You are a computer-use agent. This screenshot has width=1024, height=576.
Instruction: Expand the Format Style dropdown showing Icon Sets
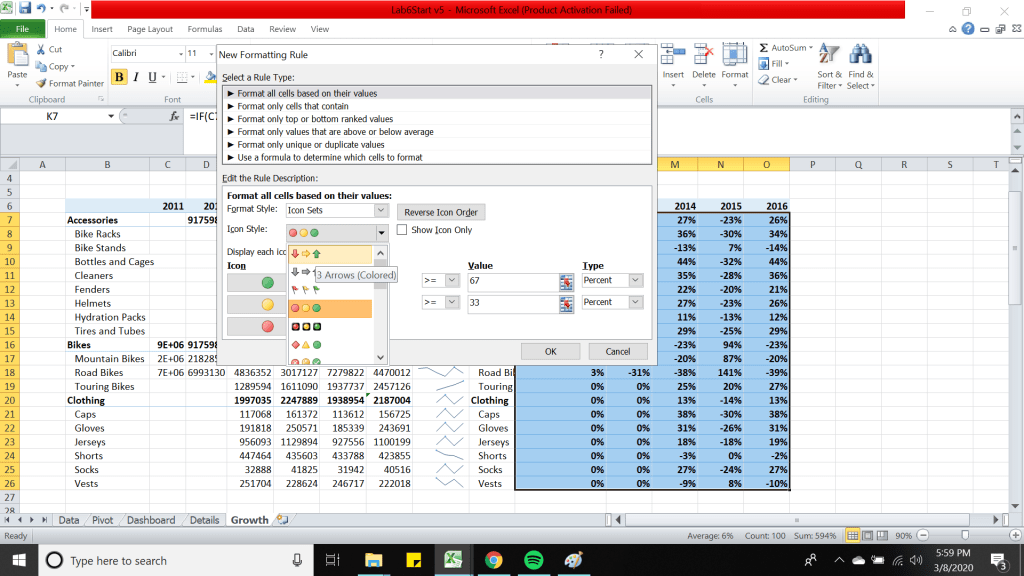pos(381,211)
